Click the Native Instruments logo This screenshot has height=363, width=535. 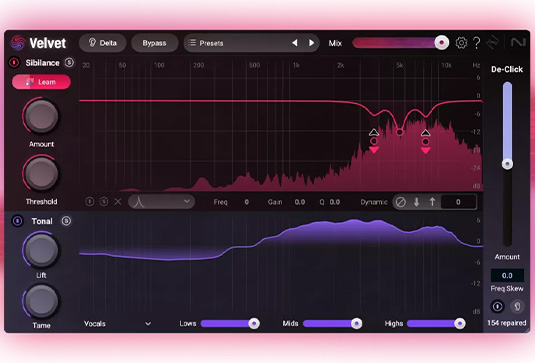tap(518, 43)
